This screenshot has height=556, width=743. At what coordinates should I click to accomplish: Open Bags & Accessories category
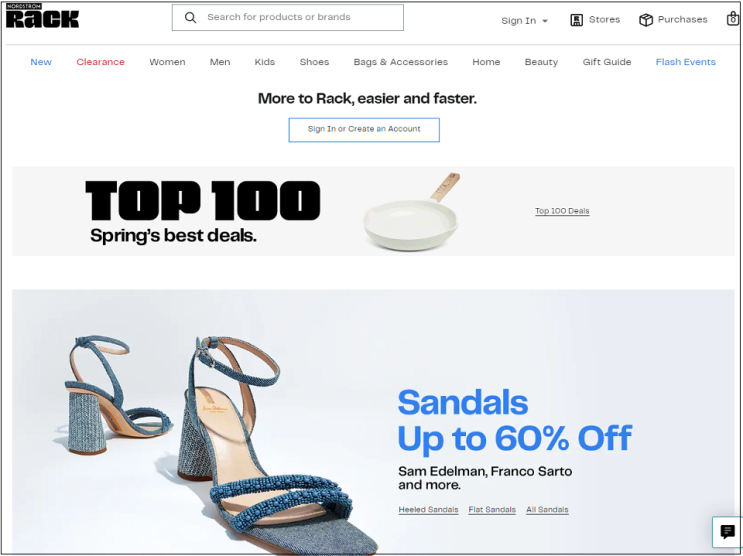pyautogui.click(x=400, y=62)
